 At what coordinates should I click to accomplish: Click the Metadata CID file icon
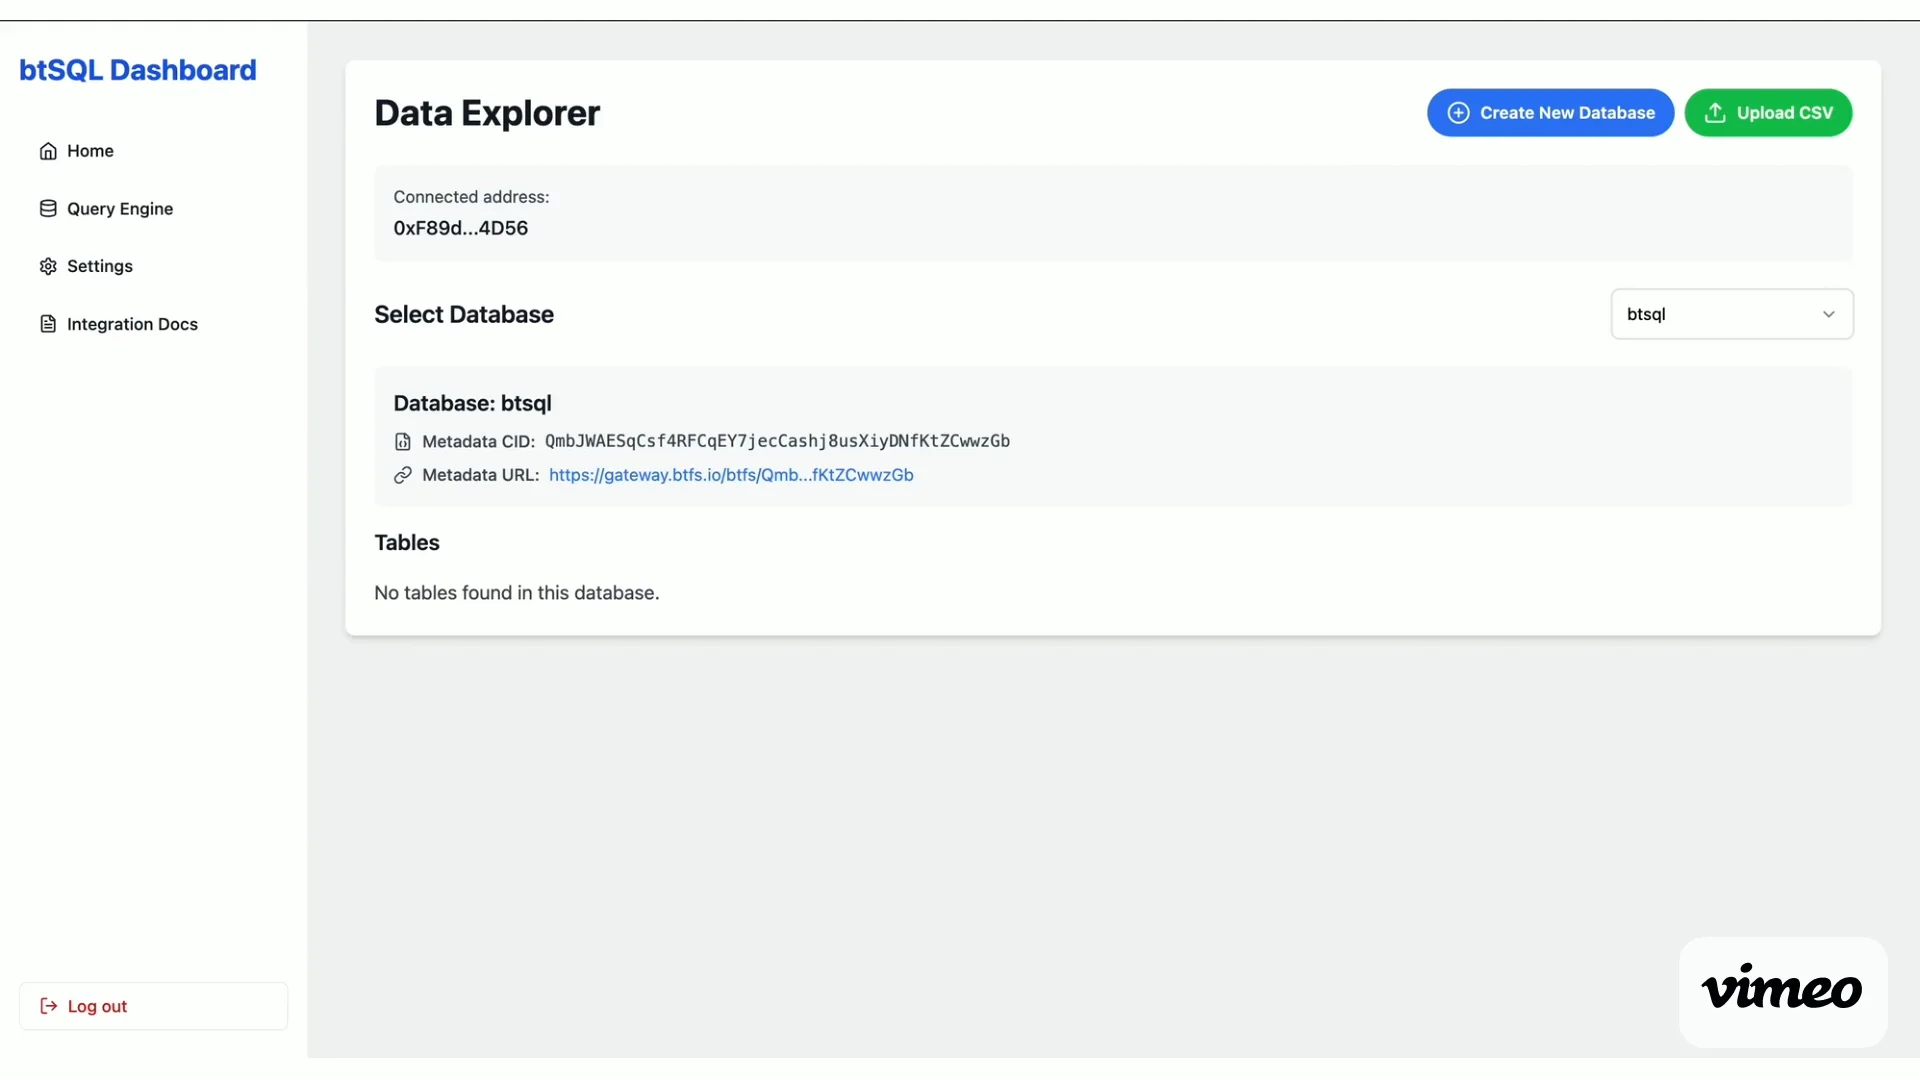403,442
